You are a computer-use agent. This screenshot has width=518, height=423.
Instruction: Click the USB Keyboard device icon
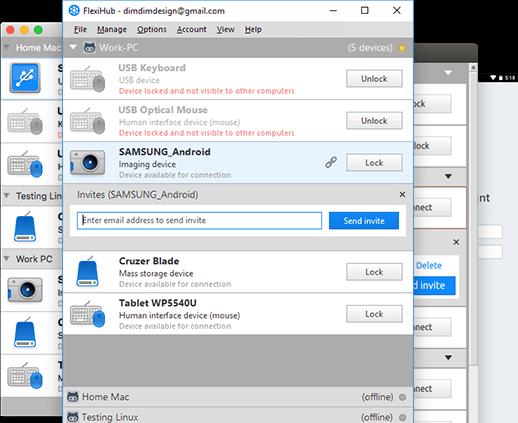tap(87, 79)
